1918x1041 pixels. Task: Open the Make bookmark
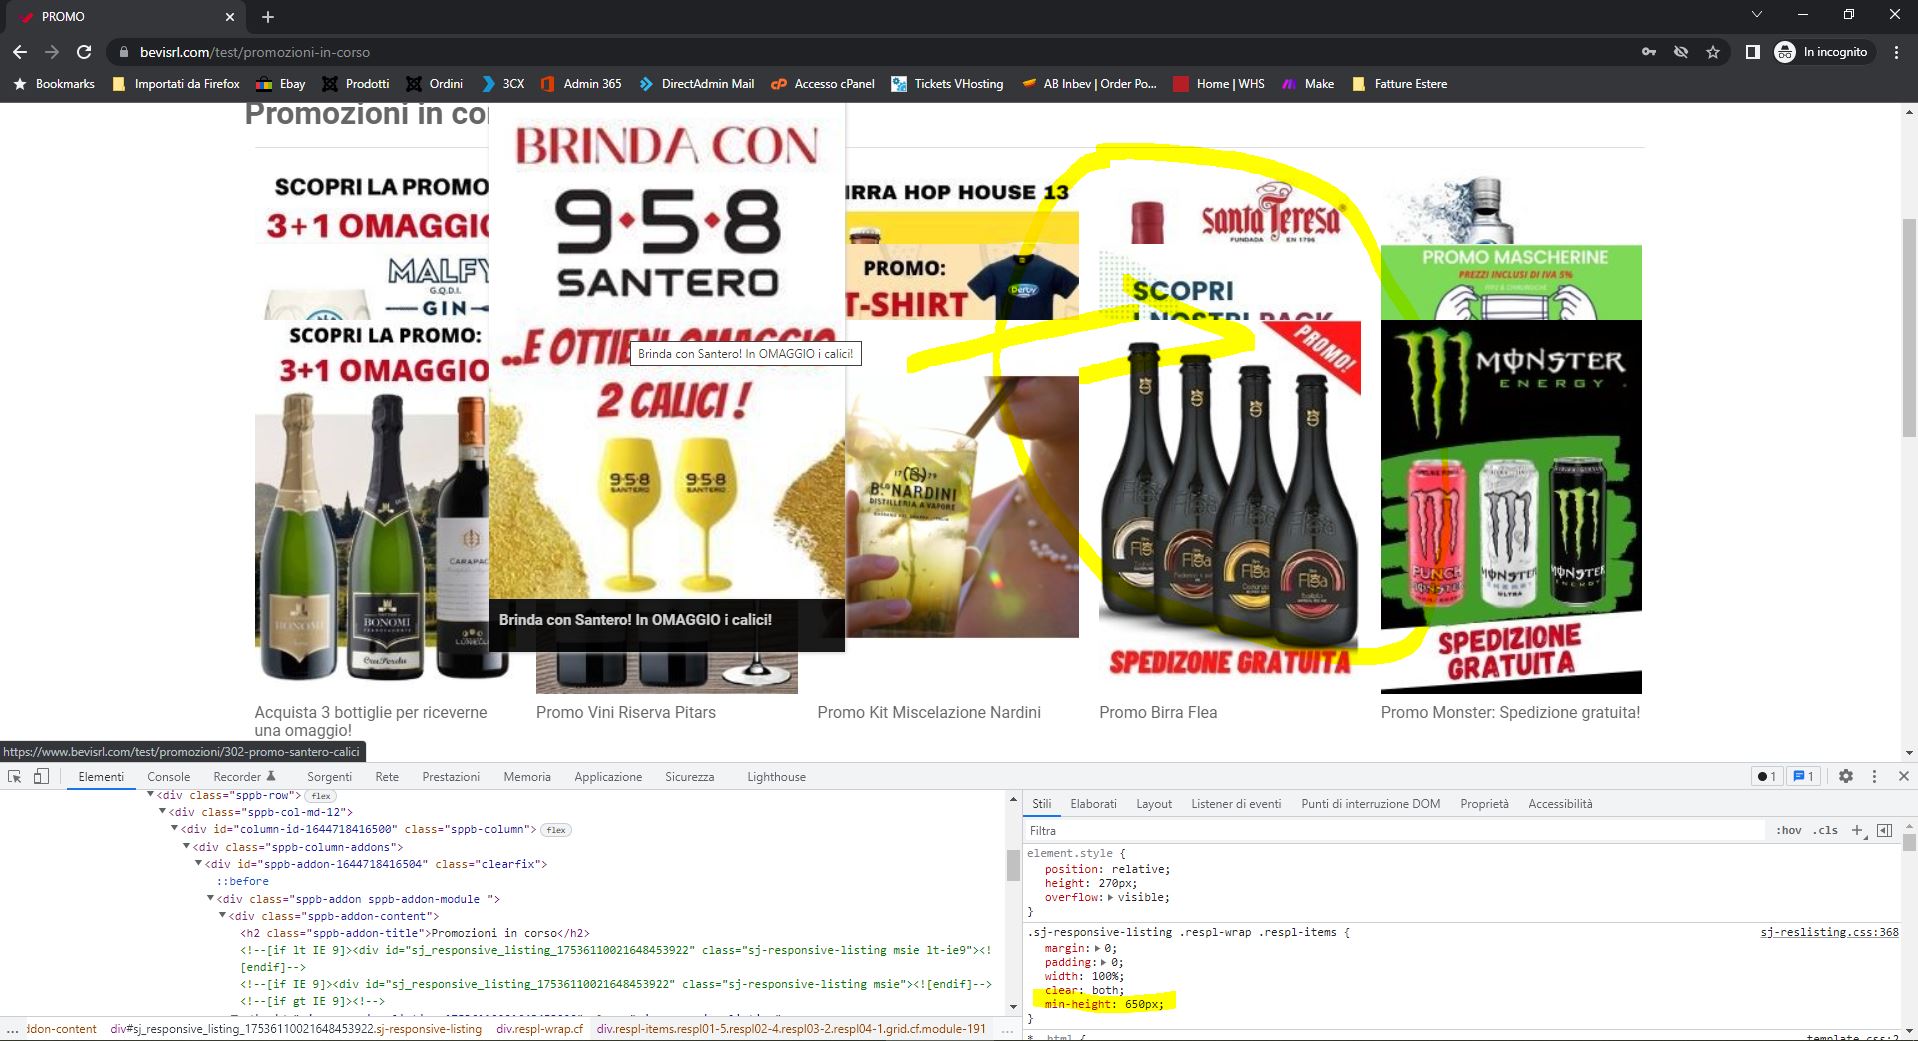(1308, 84)
